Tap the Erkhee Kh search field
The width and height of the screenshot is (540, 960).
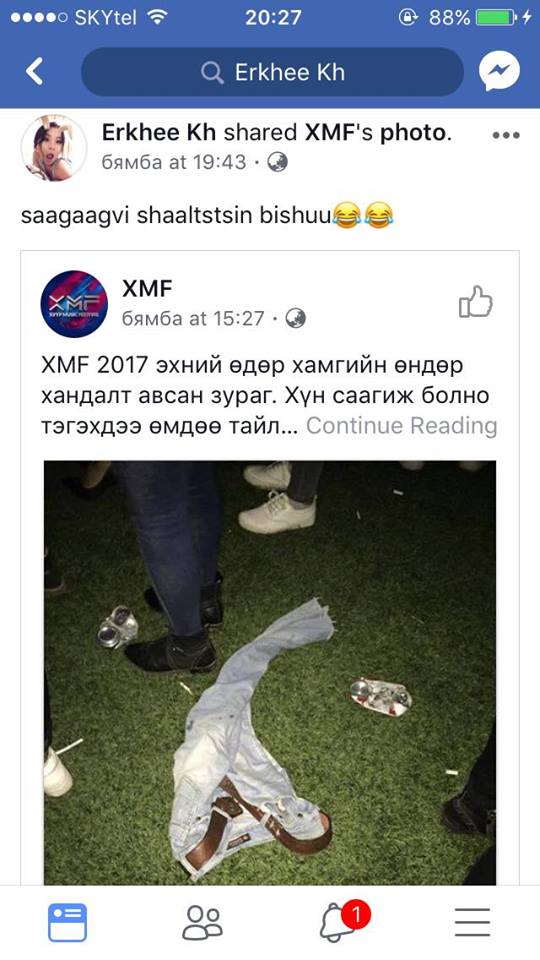pos(272,72)
